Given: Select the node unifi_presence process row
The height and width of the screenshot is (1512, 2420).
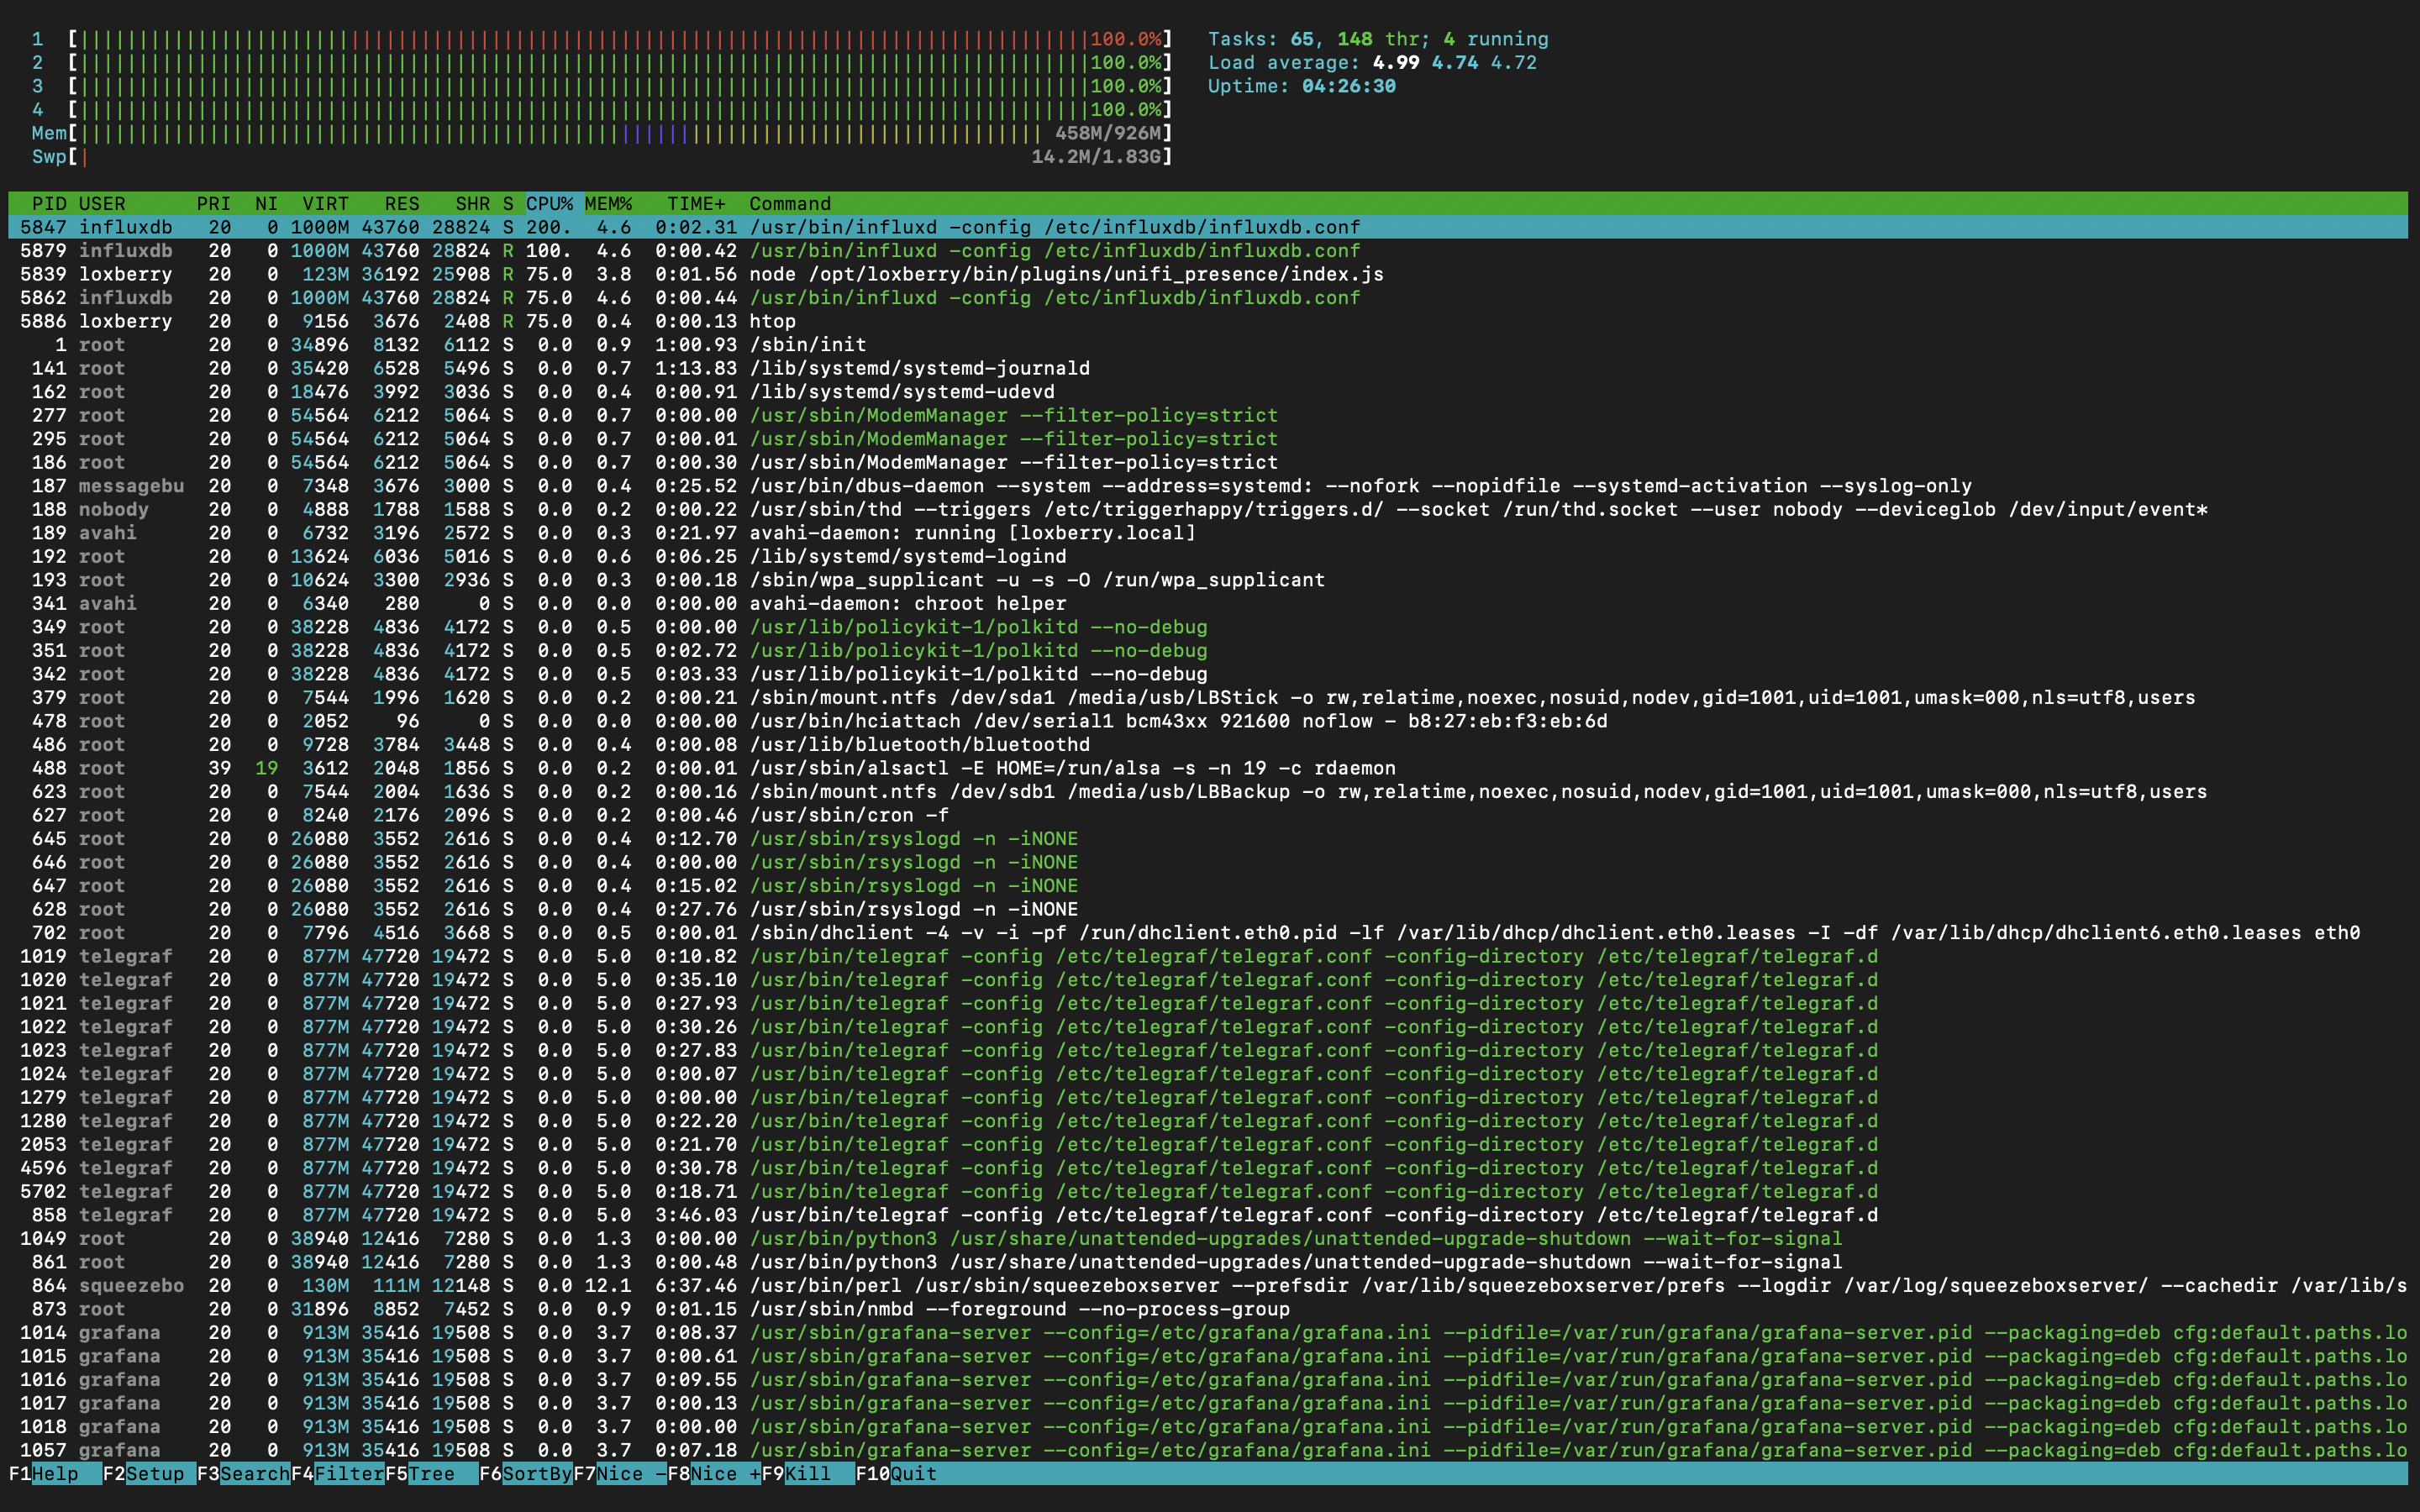Looking at the screenshot, I should 1066,274.
